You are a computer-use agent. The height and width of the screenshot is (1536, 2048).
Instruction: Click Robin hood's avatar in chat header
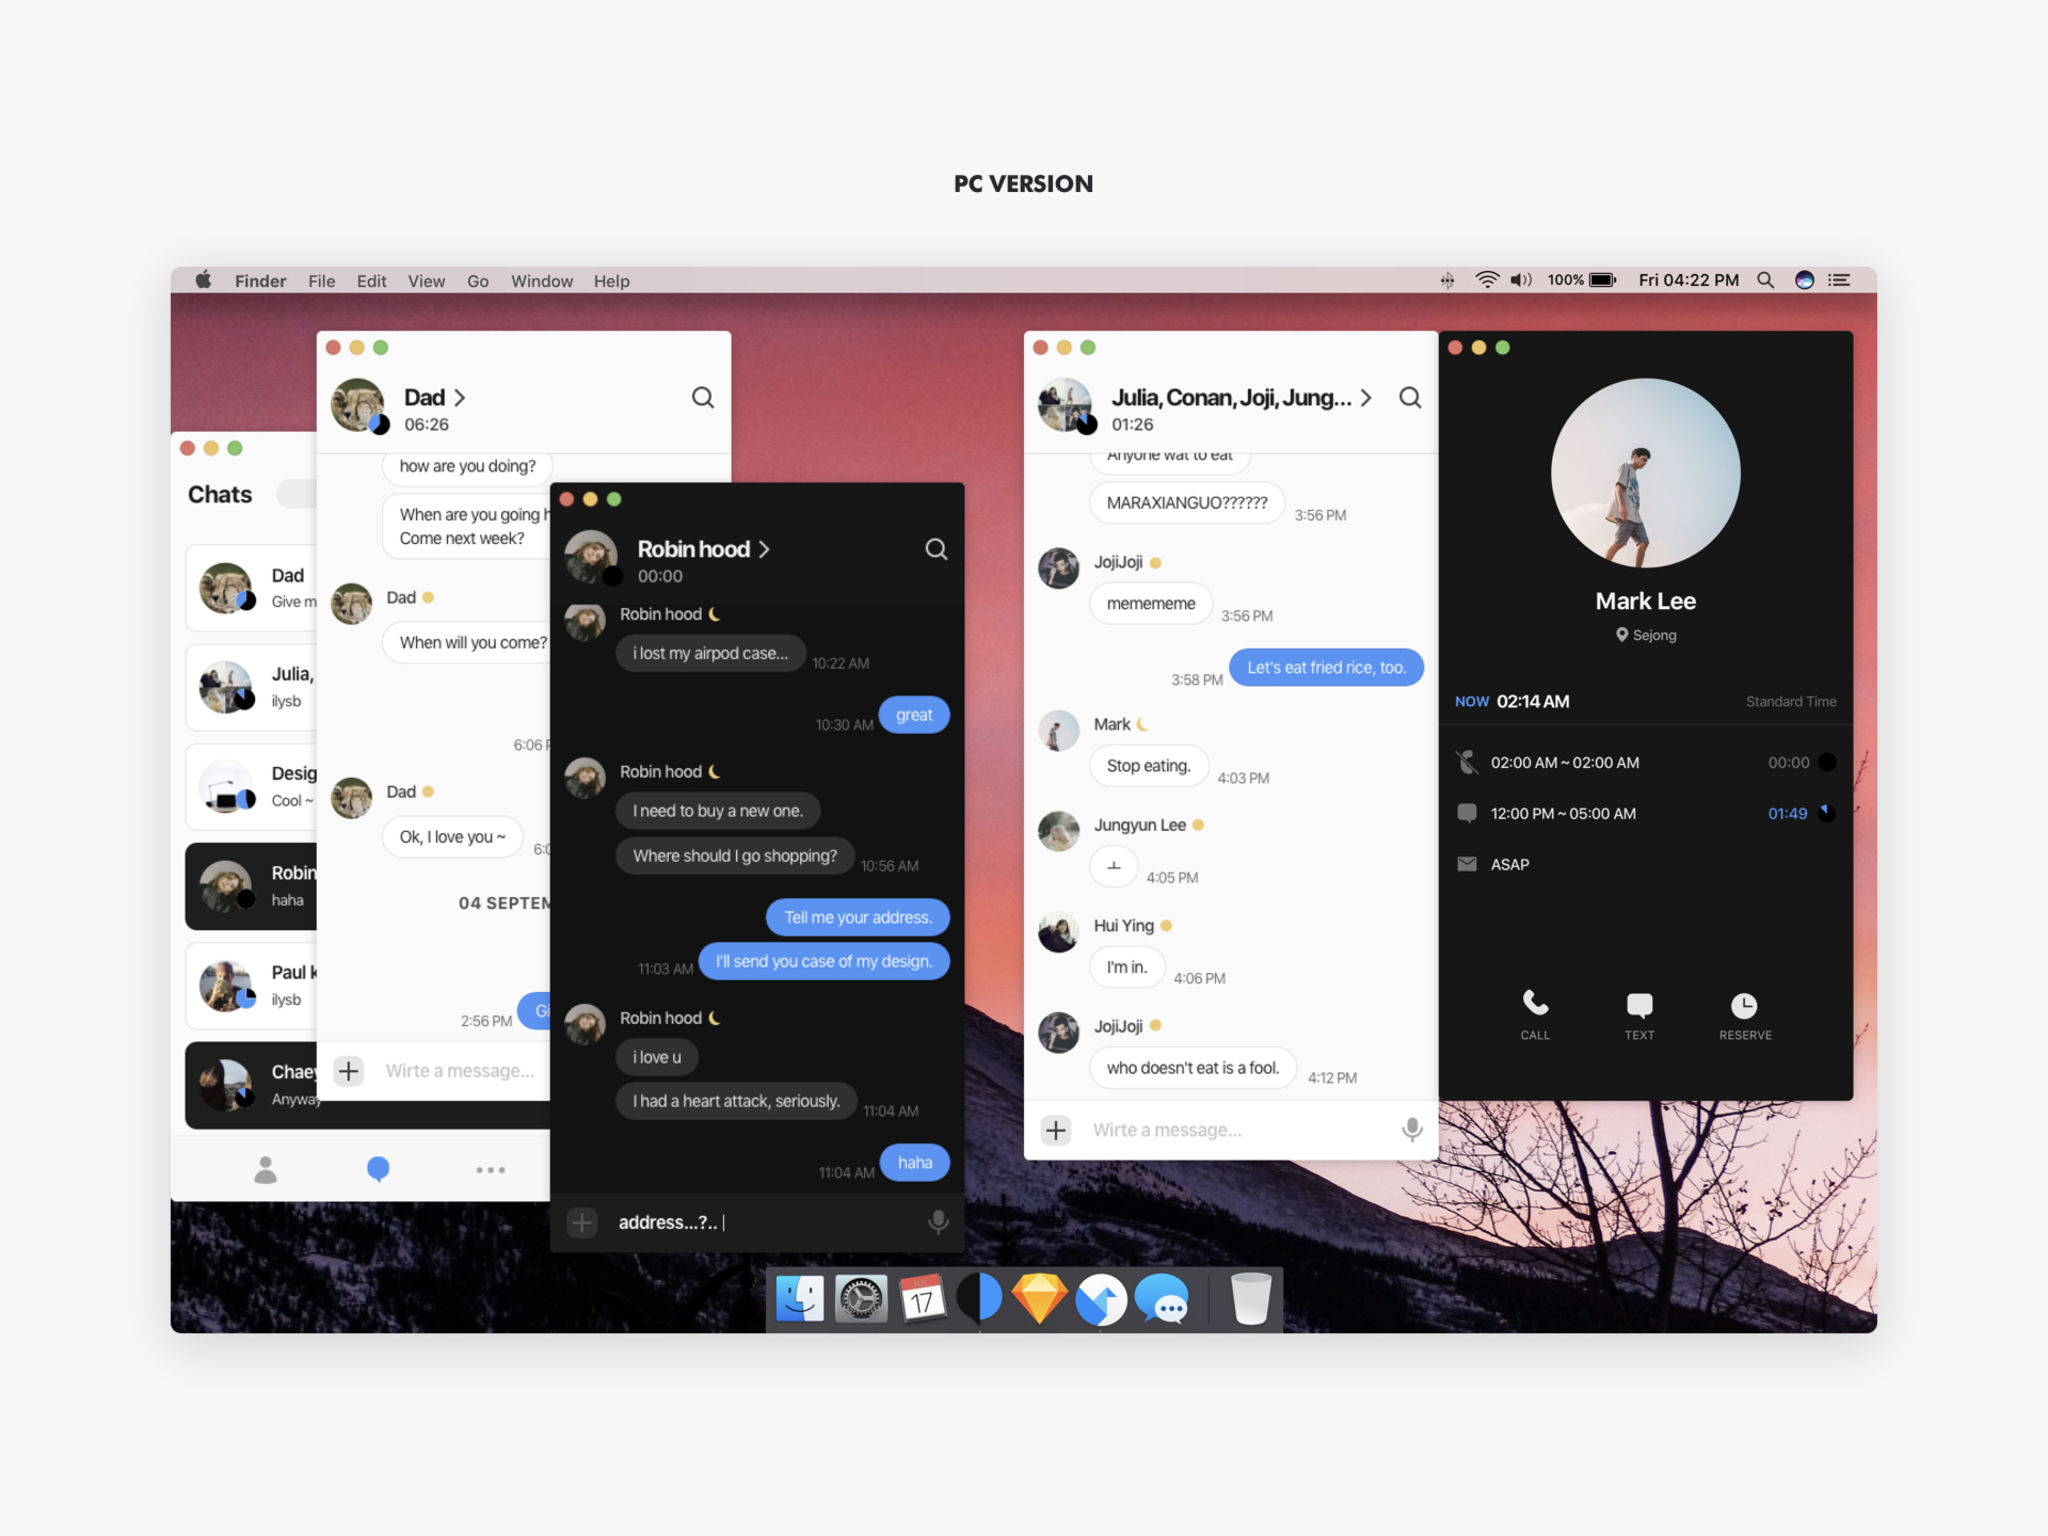pyautogui.click(x=591, y=557)
